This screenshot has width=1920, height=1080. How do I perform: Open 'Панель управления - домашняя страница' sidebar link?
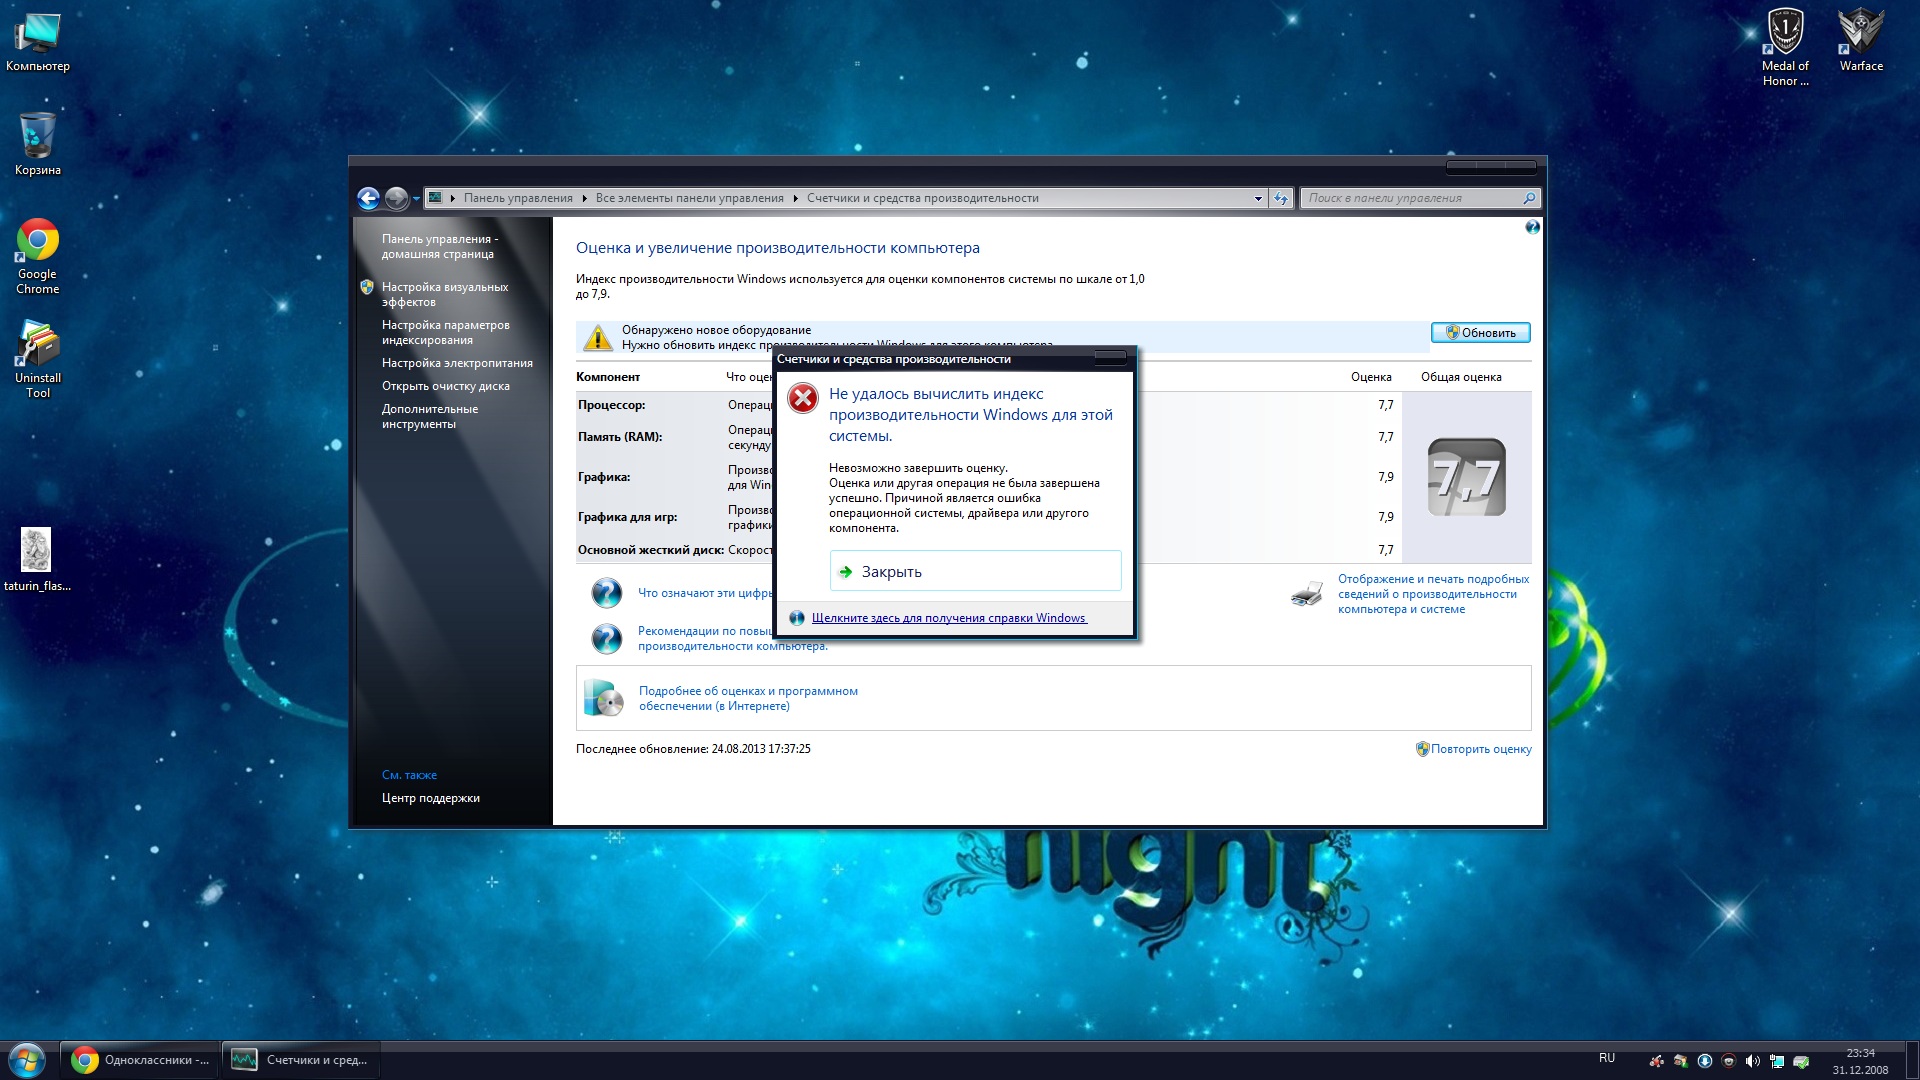coord(439,246)
